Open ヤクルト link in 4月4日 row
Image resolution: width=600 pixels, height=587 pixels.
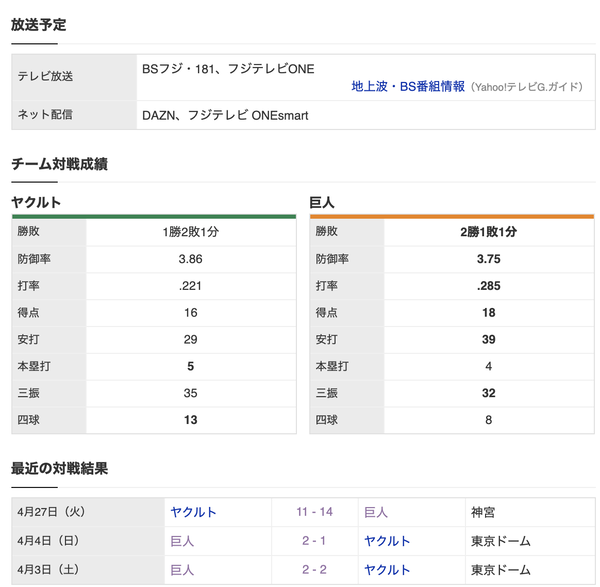pyautogui.click(x=387, y=541)
